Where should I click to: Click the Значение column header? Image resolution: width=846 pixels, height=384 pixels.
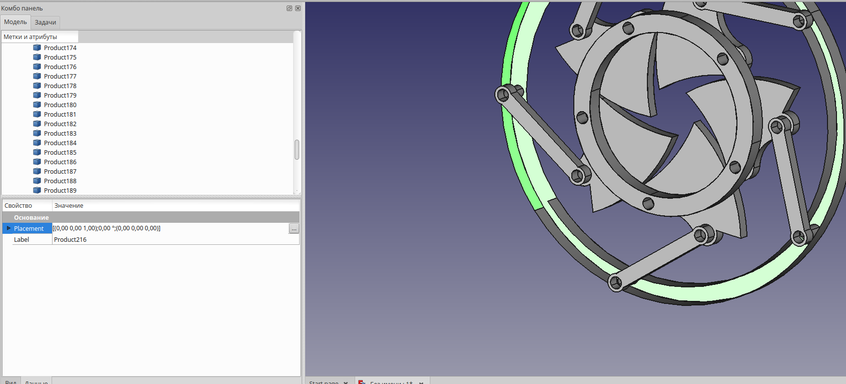pyautogui.click(x=176, y=205)
